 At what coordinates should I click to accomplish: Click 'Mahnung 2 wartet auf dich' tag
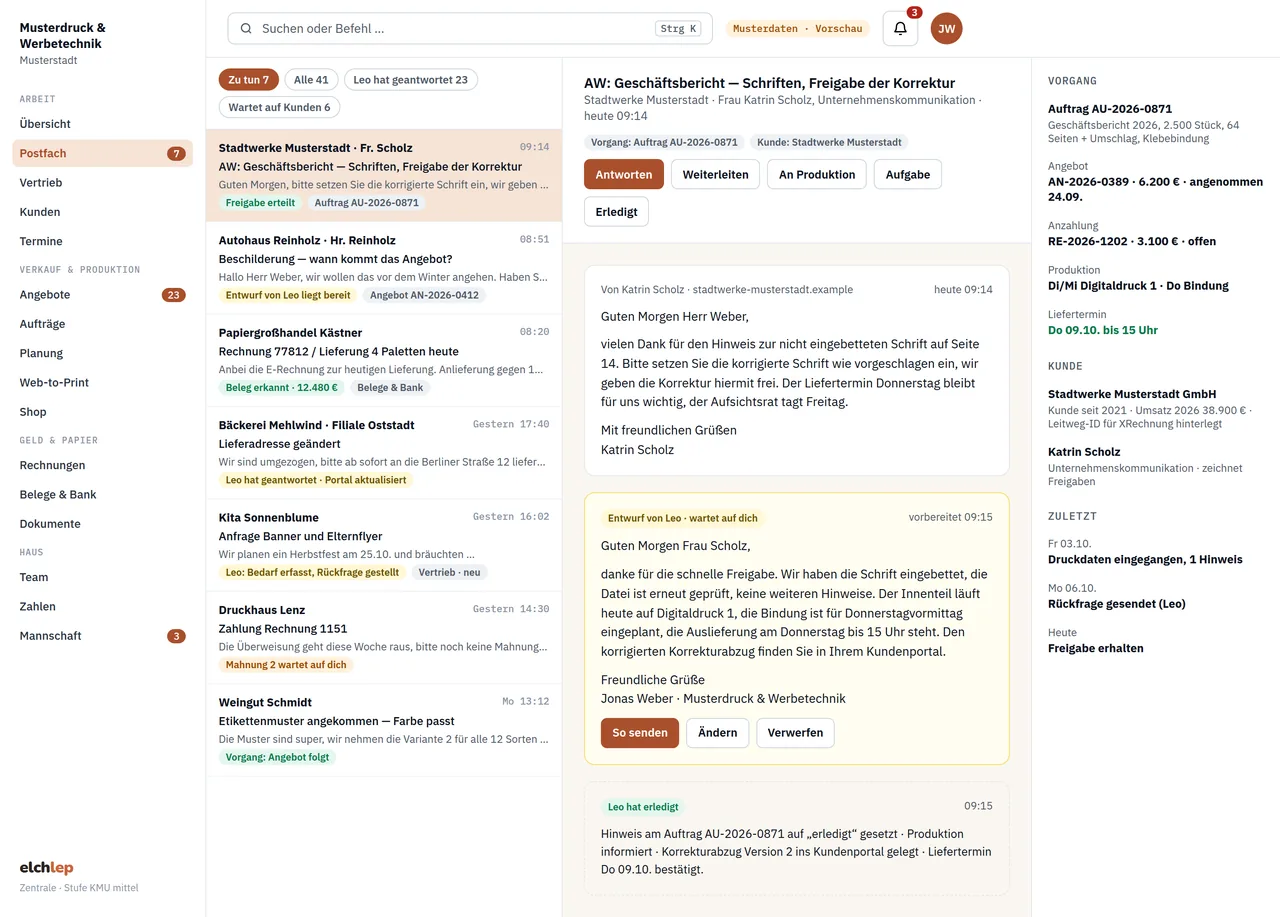[286, 665]
